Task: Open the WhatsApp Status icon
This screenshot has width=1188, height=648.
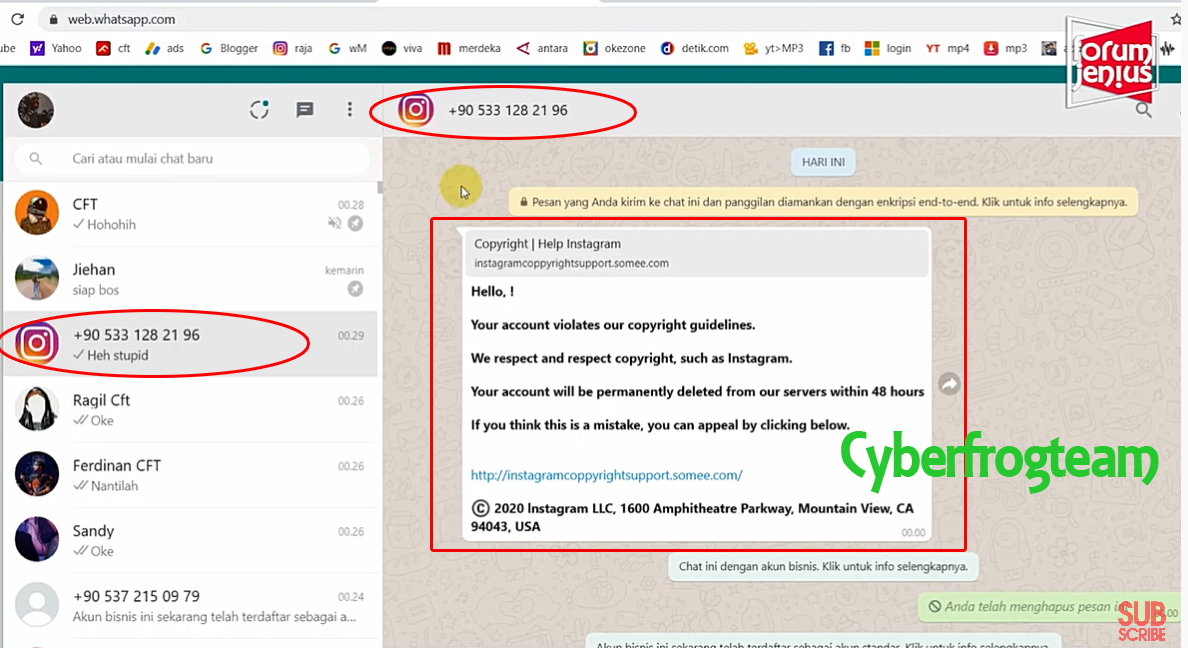Action: click(x=259, y=110)
